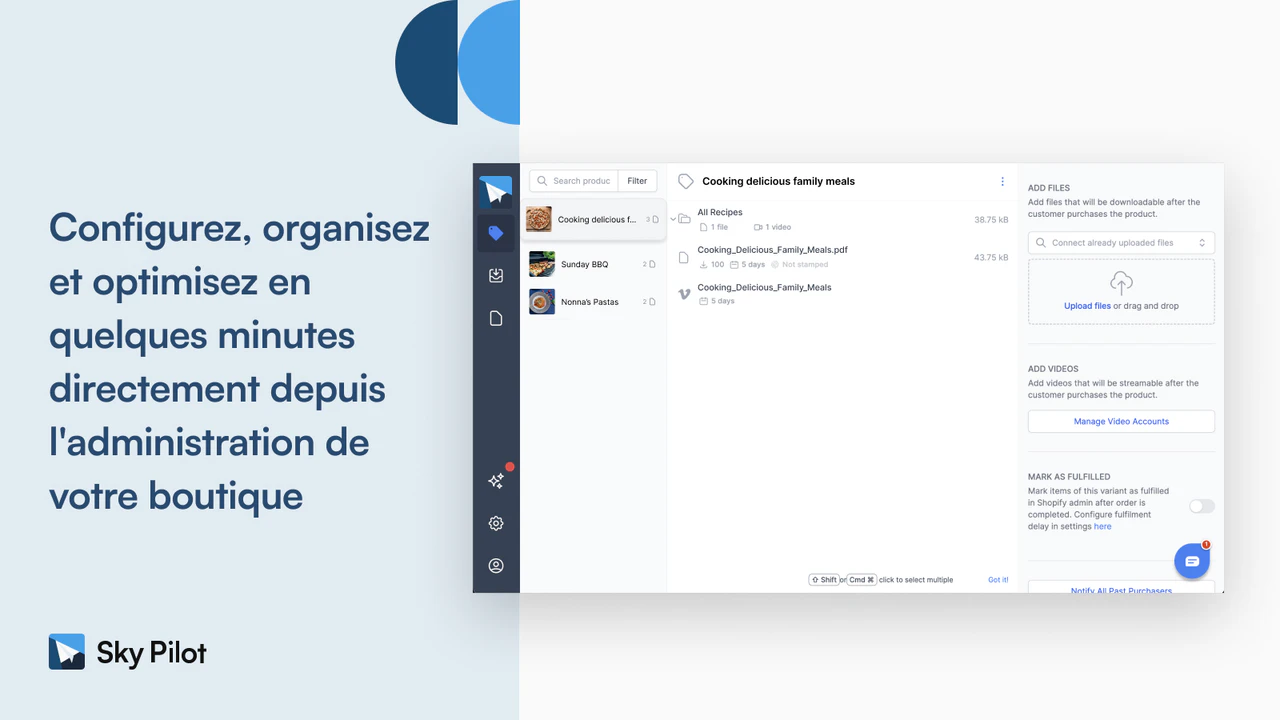The height and width of the screenshot is (720, 1280).
Task: Click the ADD VIDEOS section heading
Action: pos(1053,369)
